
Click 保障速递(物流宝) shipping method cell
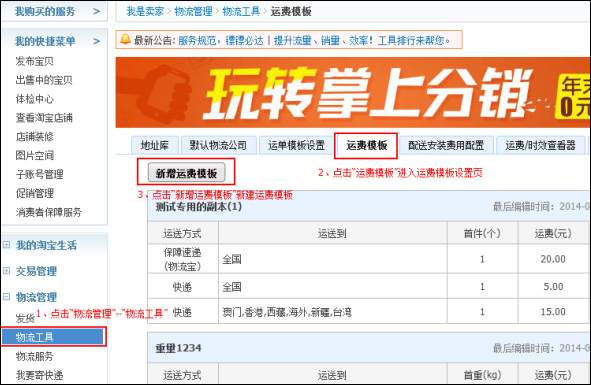(x=182, y=259)
